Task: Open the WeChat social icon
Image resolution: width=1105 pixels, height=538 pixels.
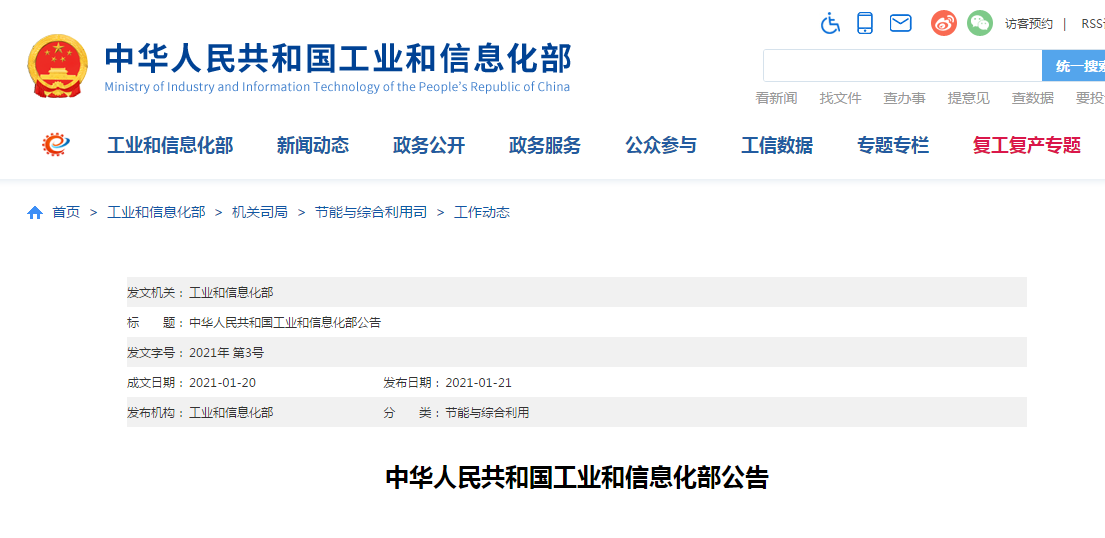Action: (x=979, y=23)
